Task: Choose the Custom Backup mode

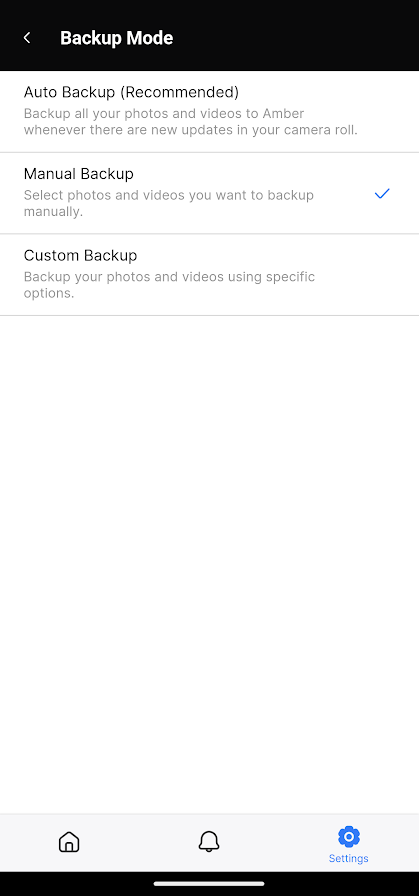Action: (x=209, y=274)
